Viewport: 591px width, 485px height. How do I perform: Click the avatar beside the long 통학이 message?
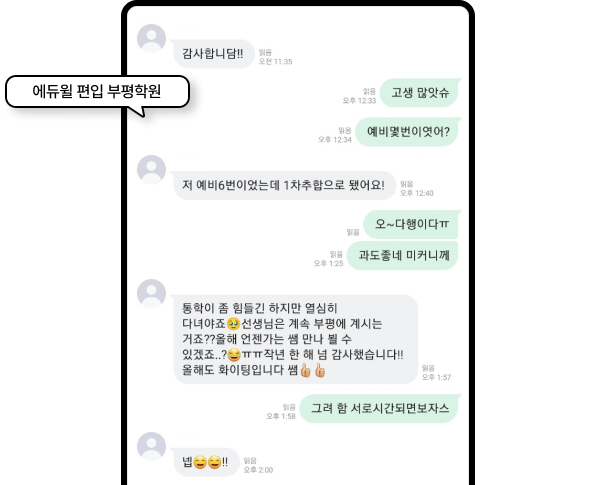click(x=151, y=293)
